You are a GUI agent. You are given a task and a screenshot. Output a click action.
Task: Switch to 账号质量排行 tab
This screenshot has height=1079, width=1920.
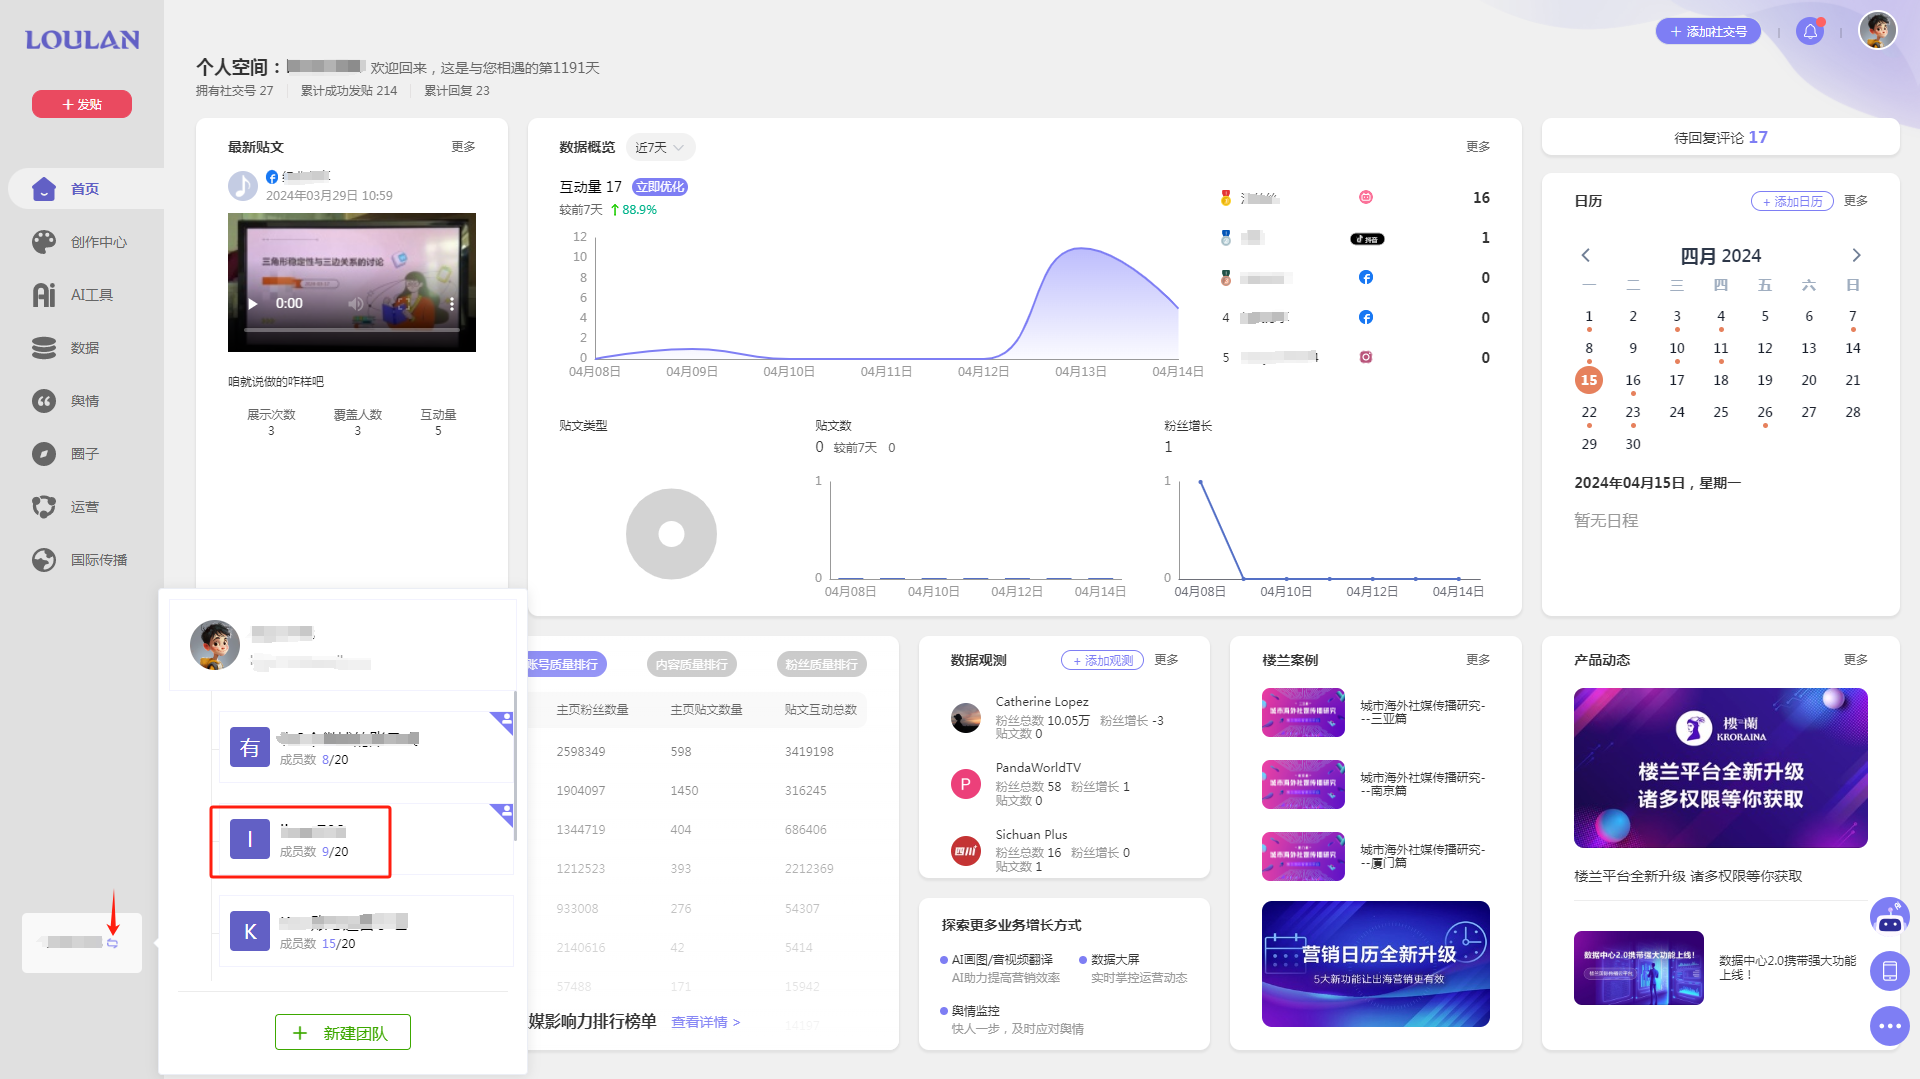coord(566,664)
